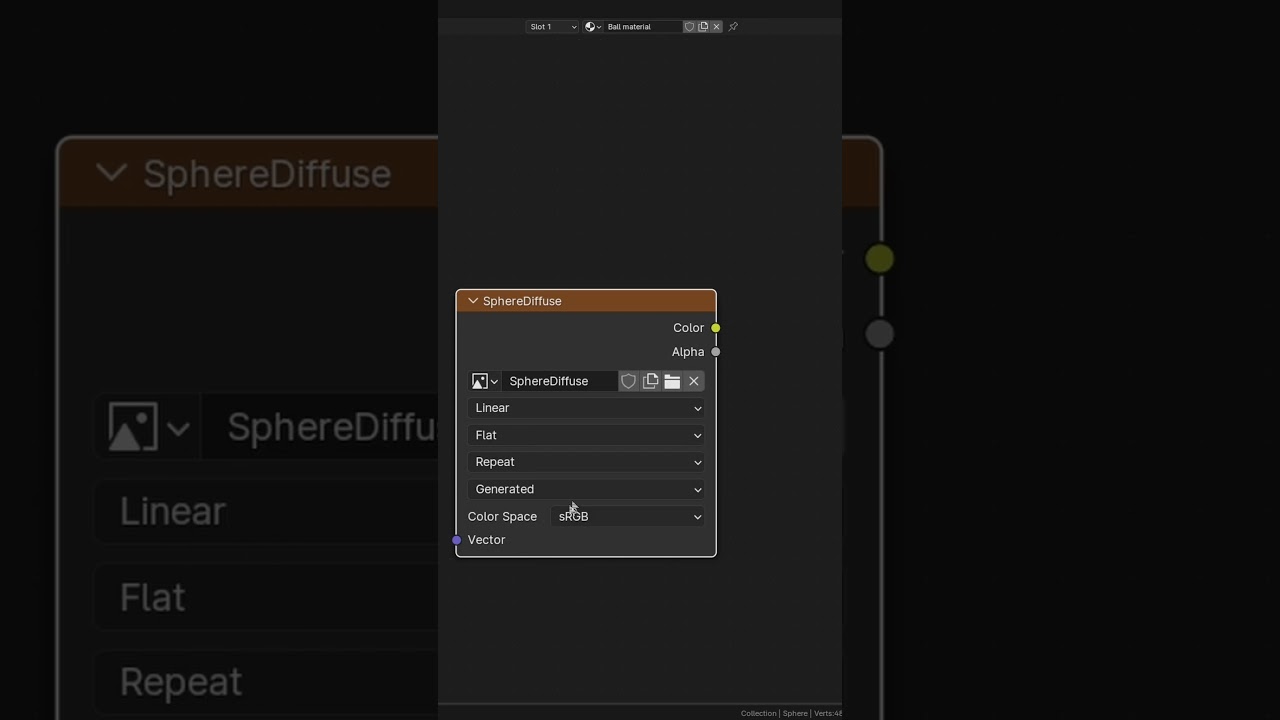Click the Collection | Sphere status bar text
Image resolution: width=1280 pixels, height=720 pixels.
pyautogui.click(x=774, y=713)
